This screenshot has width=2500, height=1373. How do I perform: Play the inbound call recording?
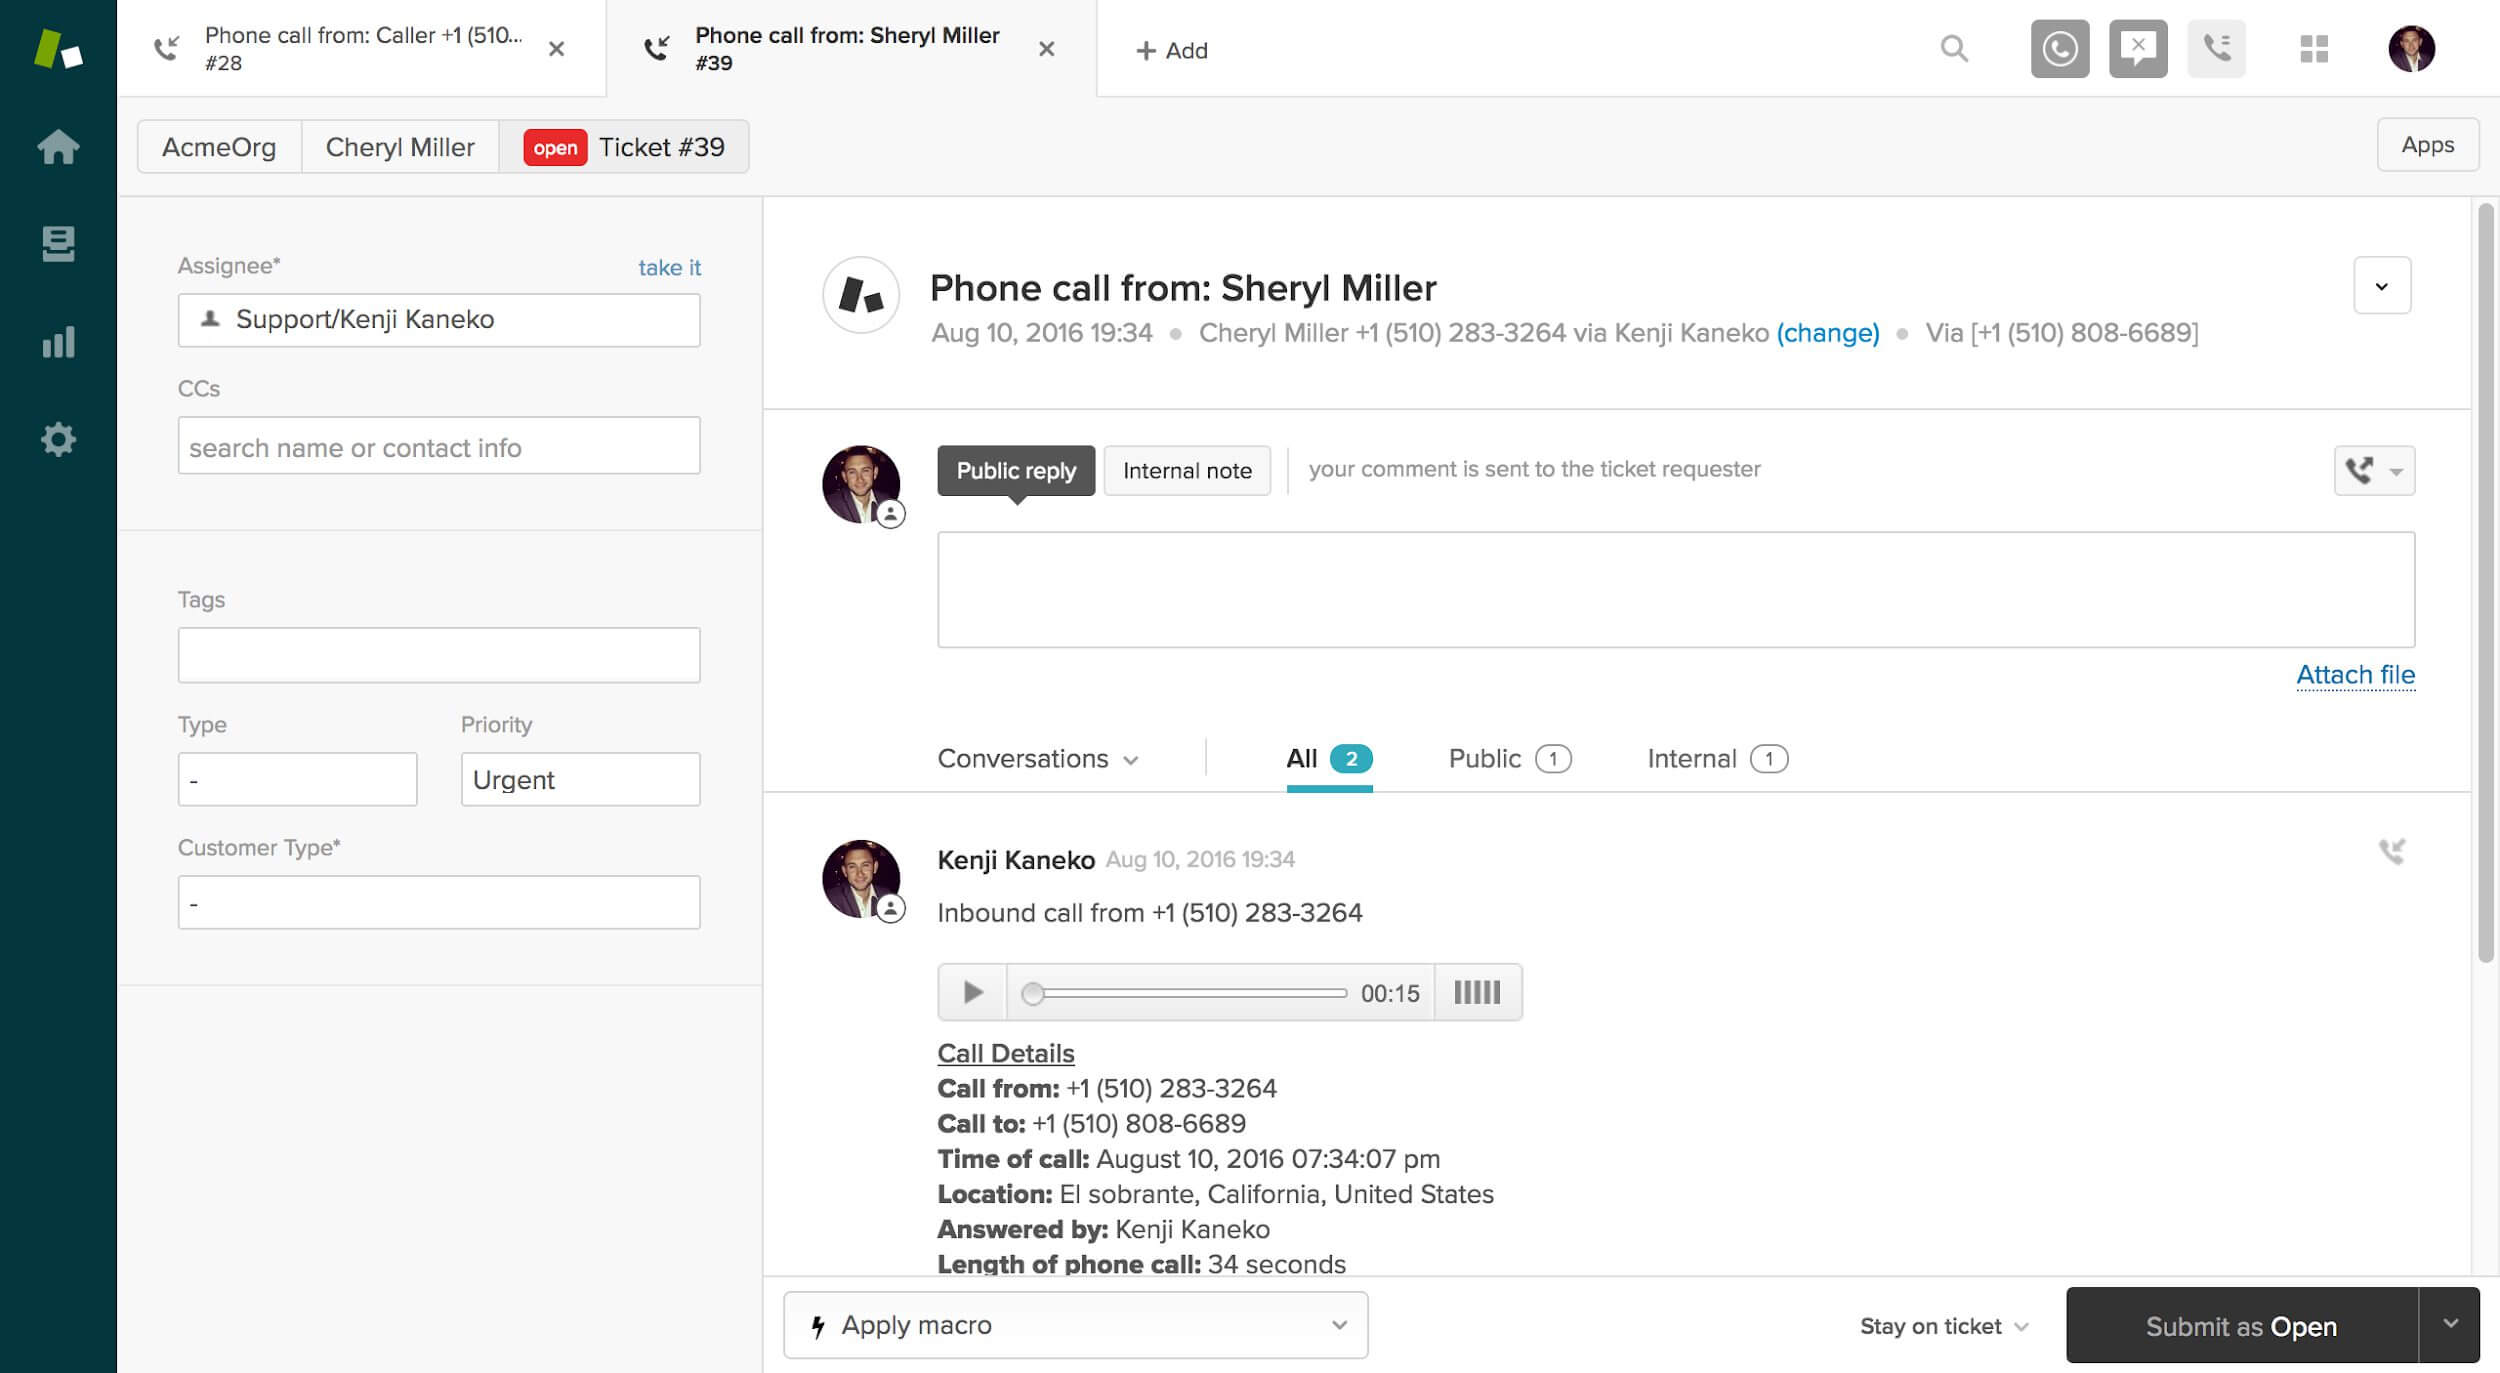pyautogui.click(x=972, y=991)
